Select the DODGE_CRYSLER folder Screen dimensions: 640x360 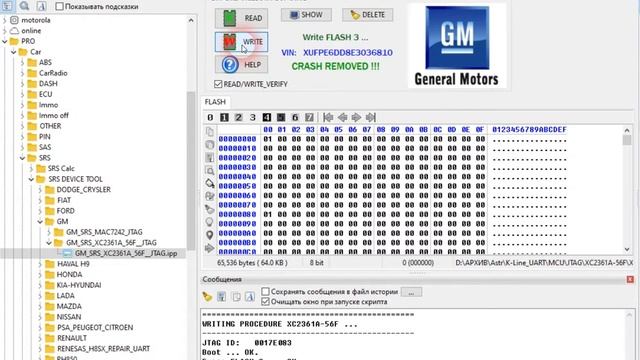pos(84,189)
